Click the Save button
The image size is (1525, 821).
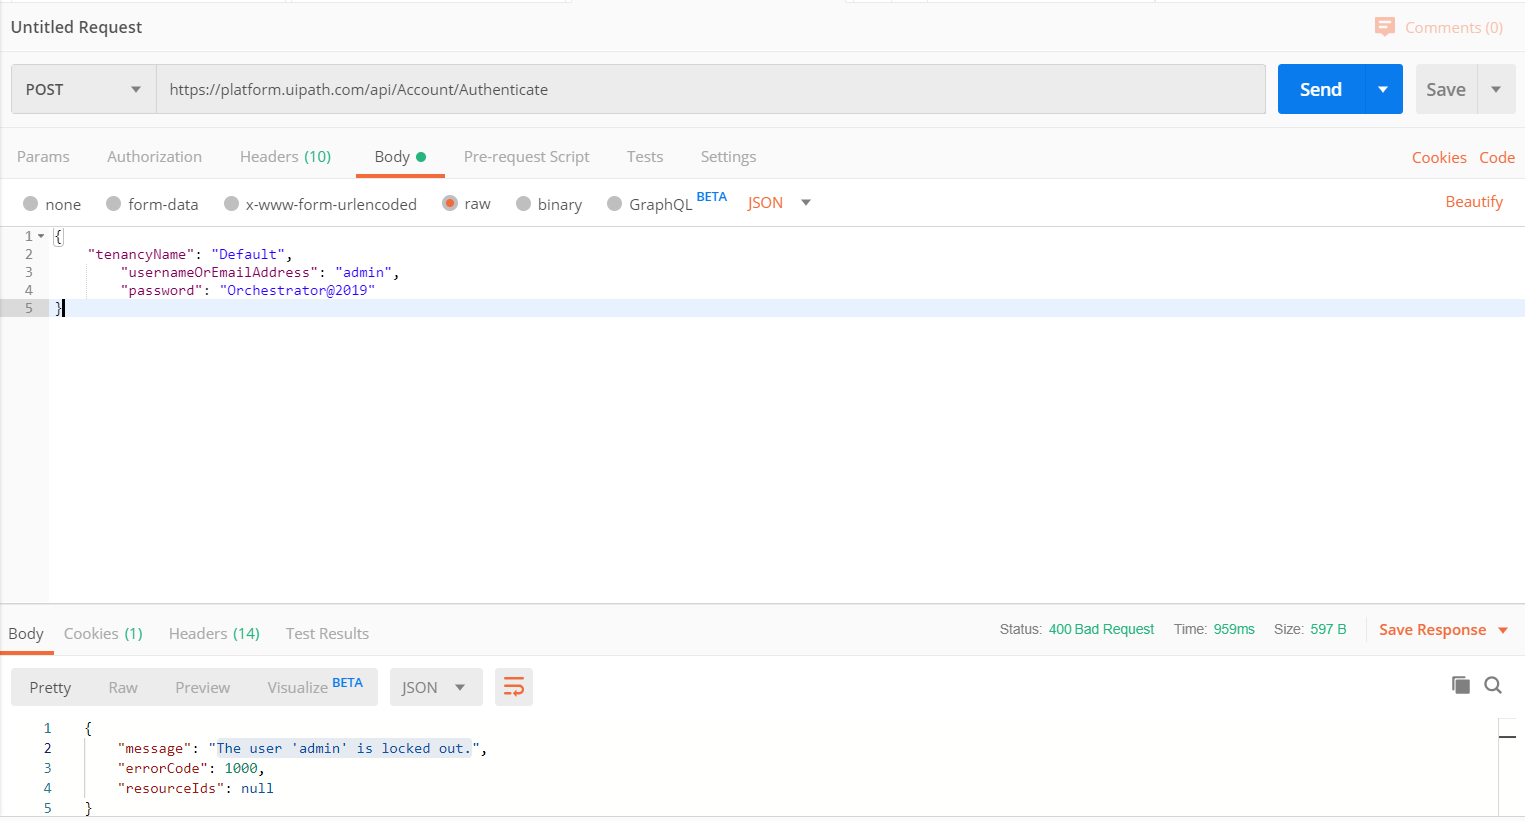(1446, 89)
